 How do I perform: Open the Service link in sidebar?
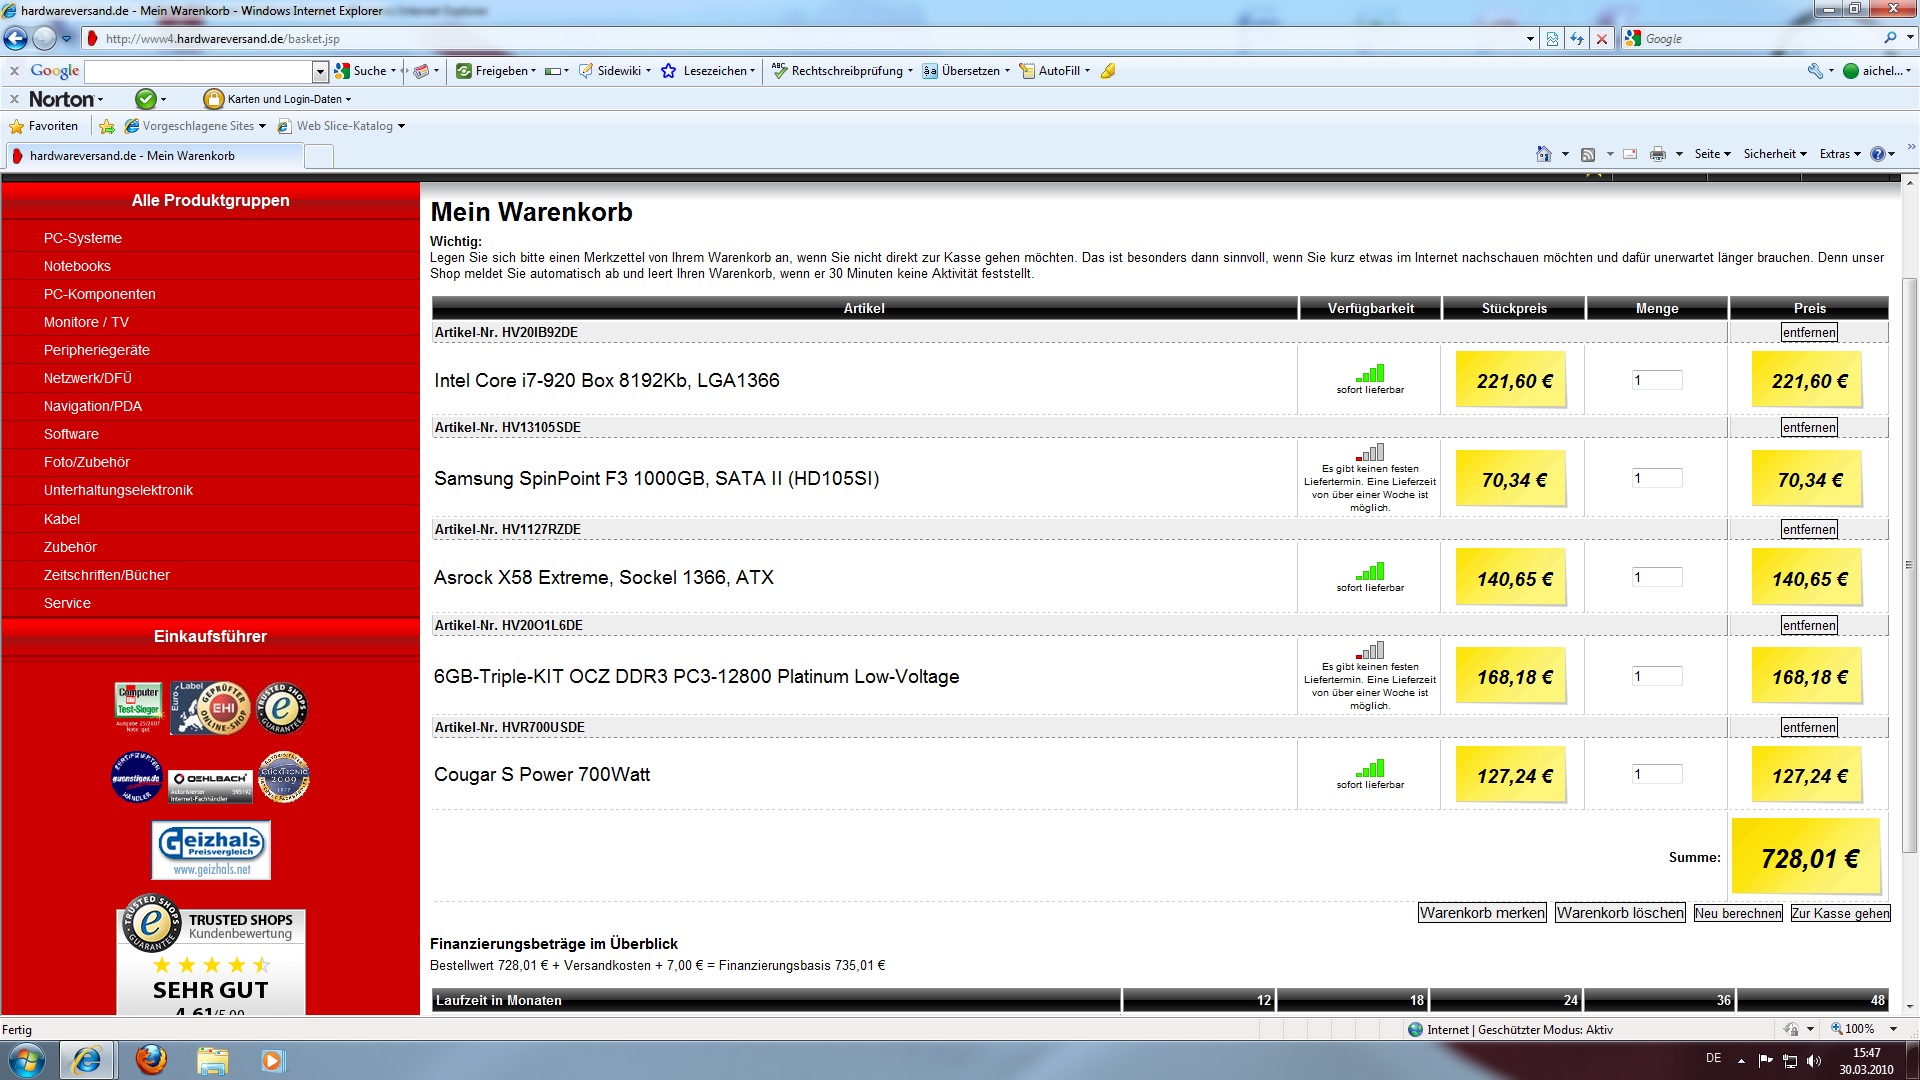point(67,603)
